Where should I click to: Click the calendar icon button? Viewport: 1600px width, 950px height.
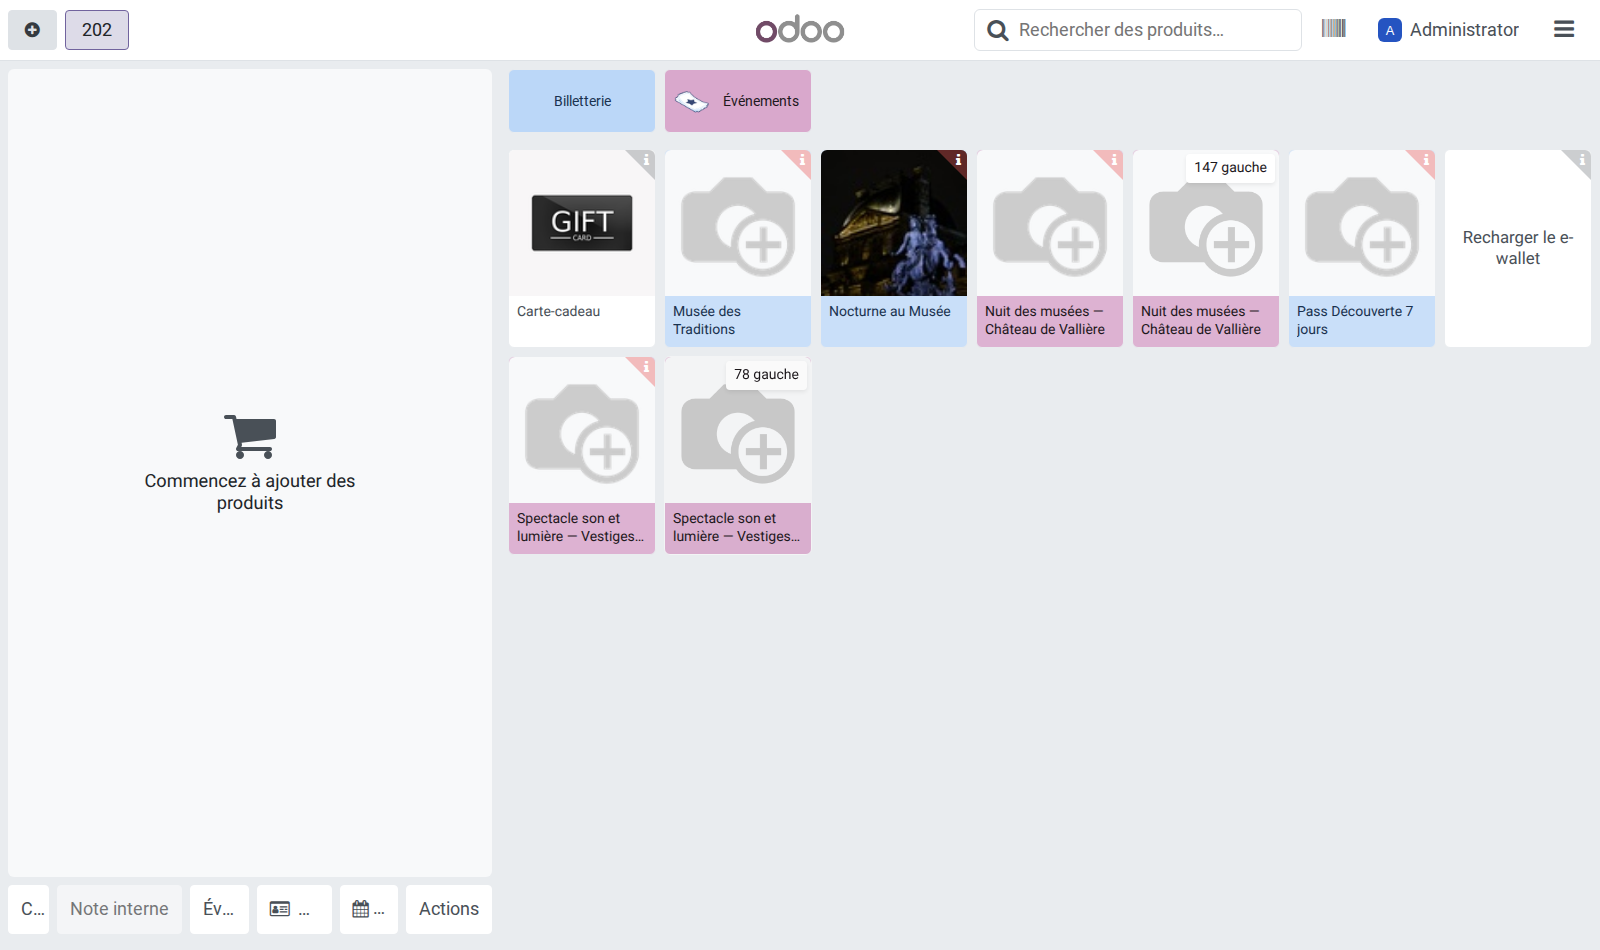[x=369, y=909]
